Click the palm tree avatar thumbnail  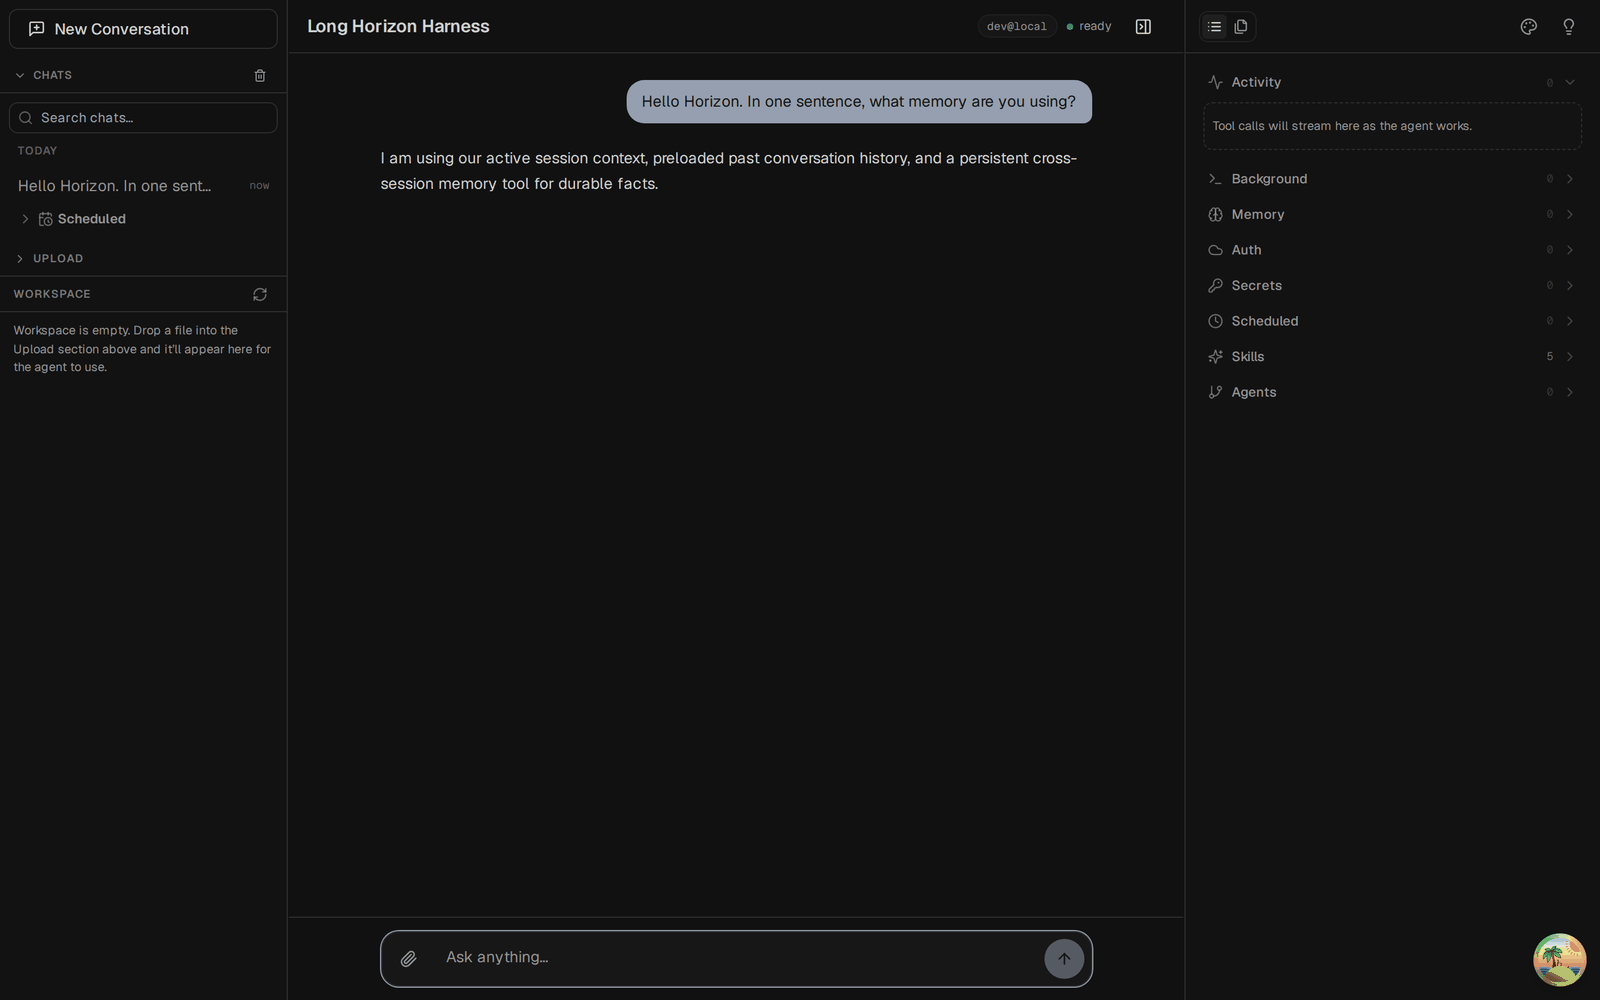(1559, 960)
